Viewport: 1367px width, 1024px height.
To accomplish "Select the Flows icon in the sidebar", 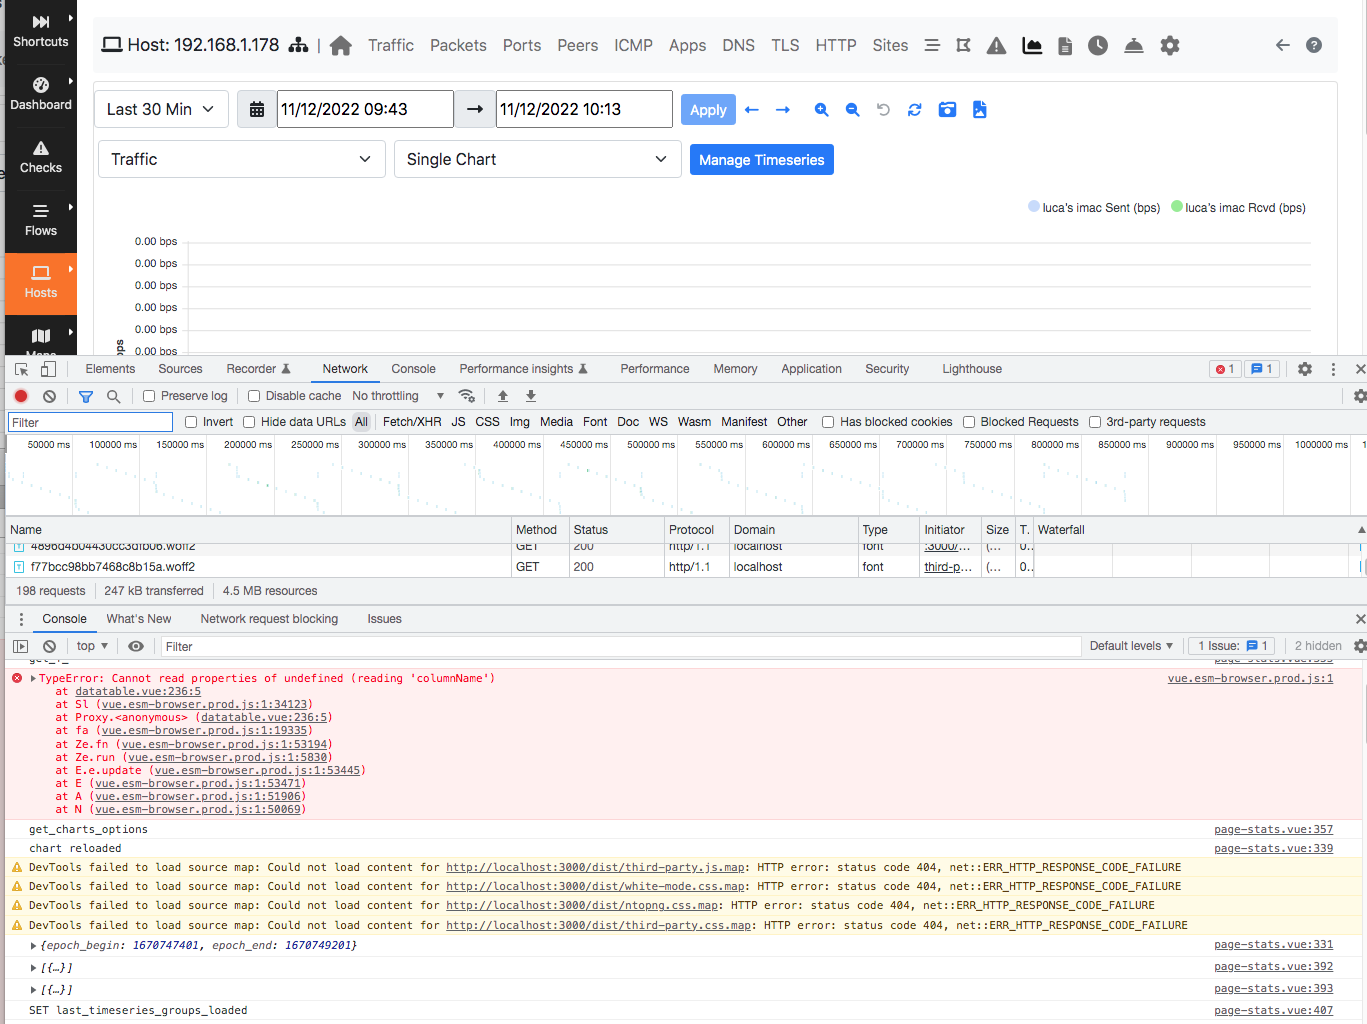I will click(x=40, y=220).
